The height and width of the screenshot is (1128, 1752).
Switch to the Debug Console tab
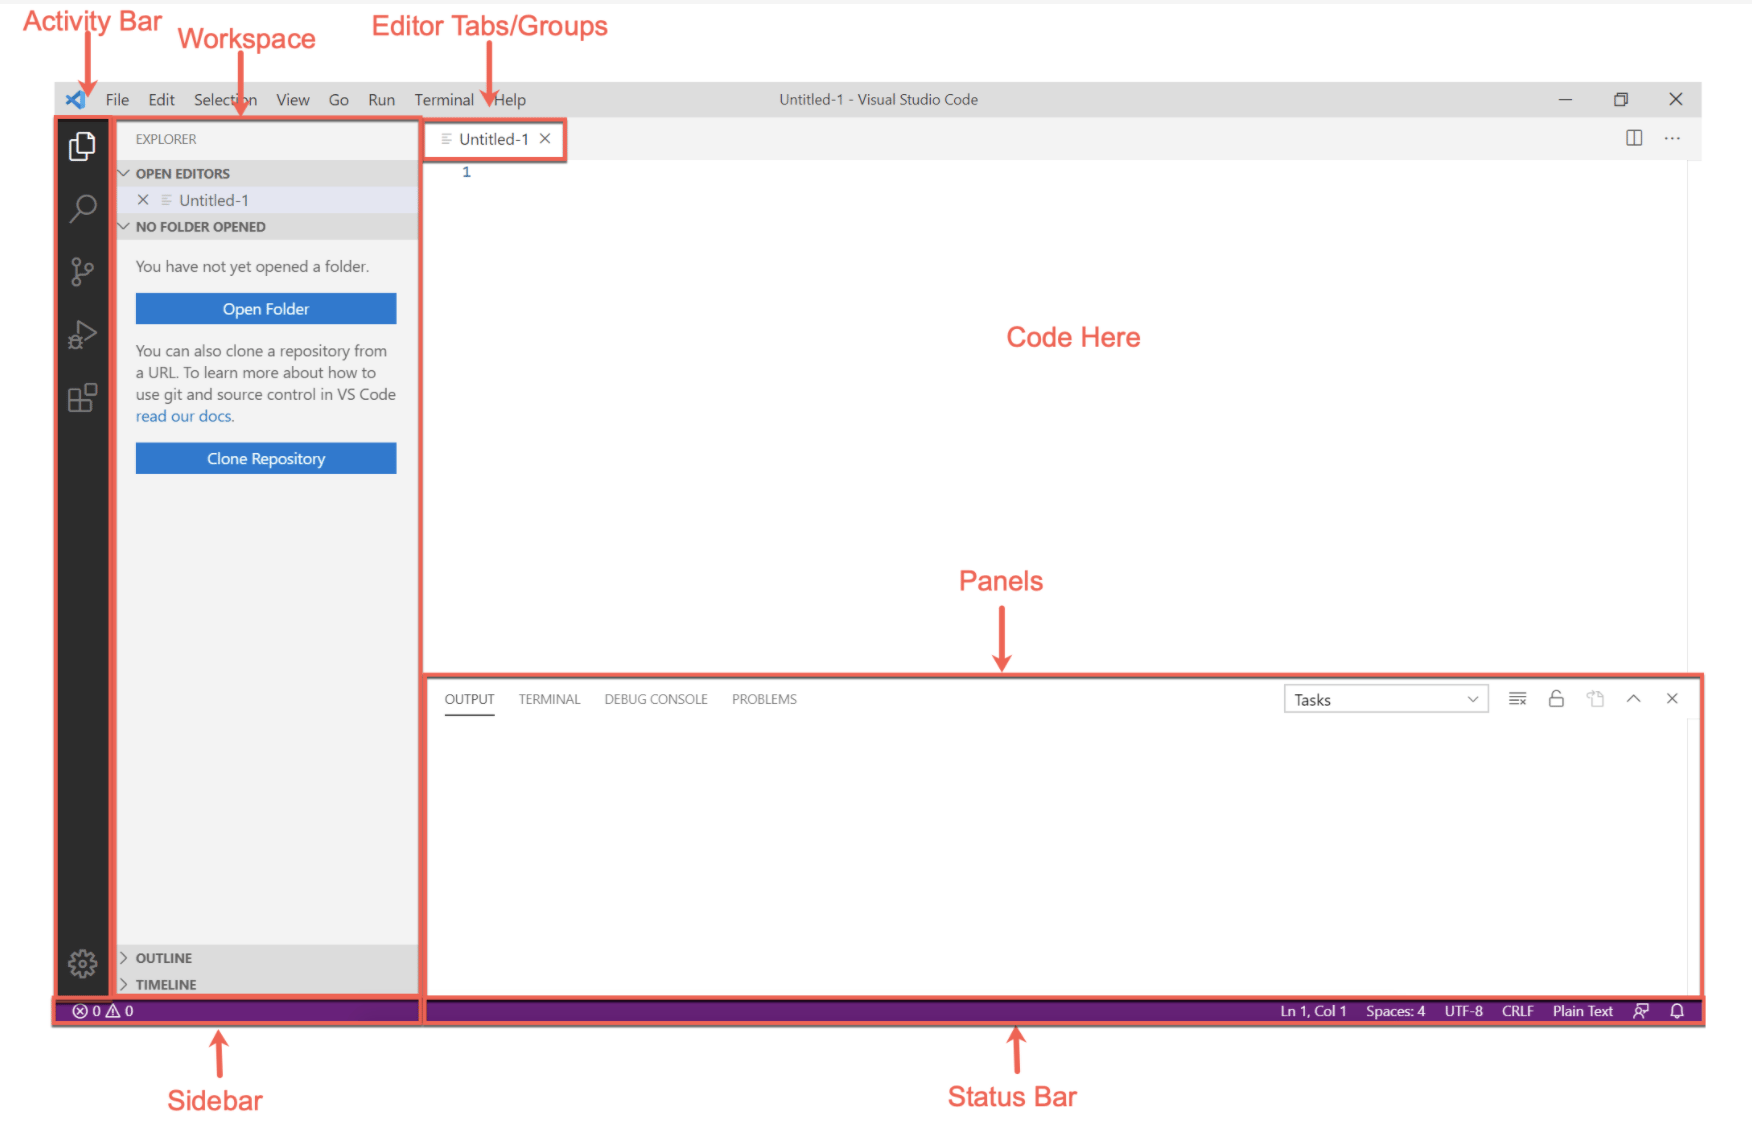click(x=655, y=699)
